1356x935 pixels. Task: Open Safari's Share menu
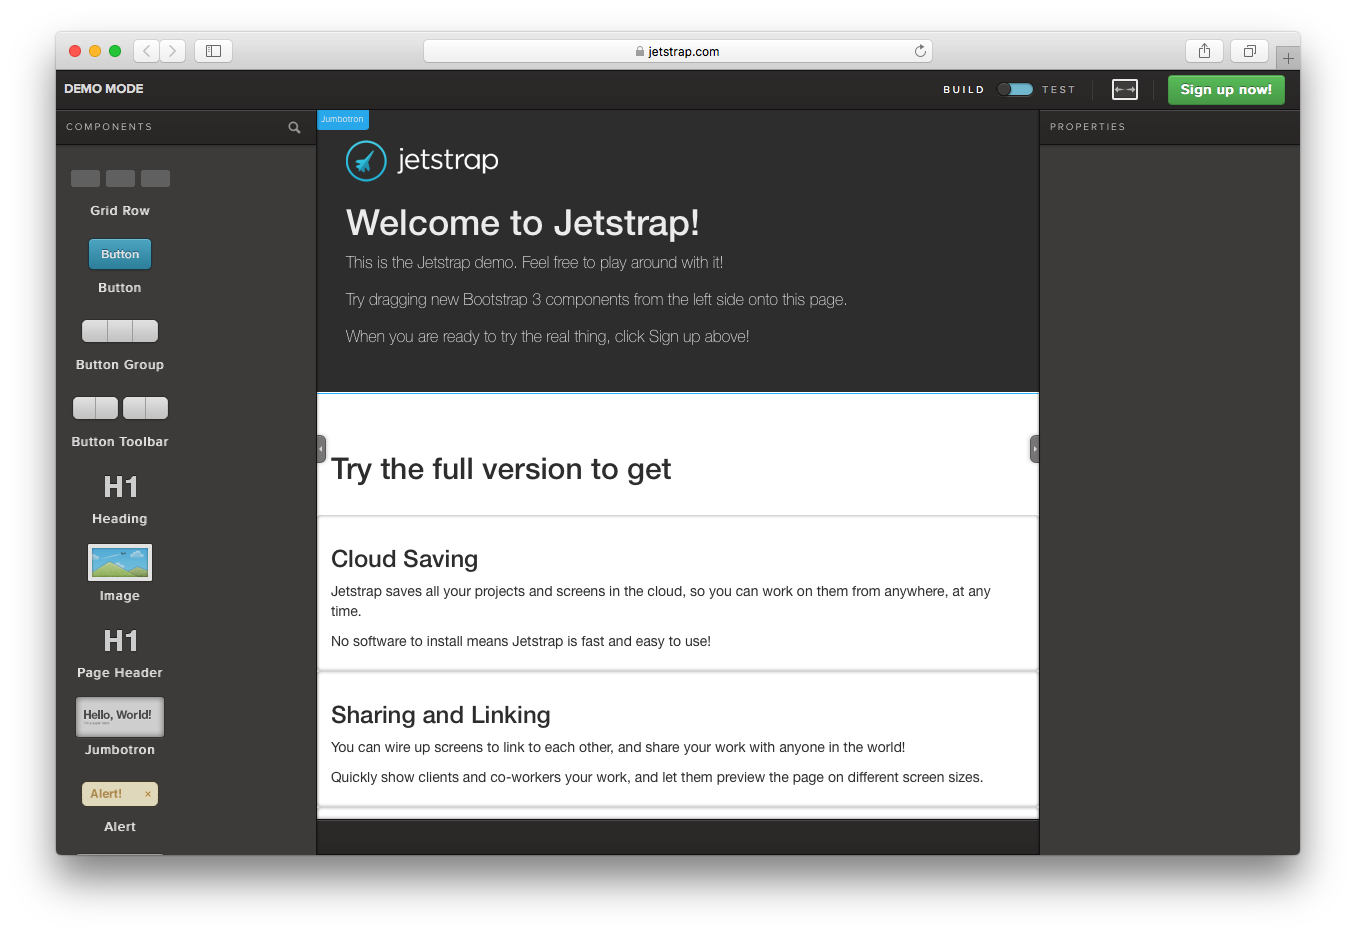pyautogui.click(x=1204, y=51)
